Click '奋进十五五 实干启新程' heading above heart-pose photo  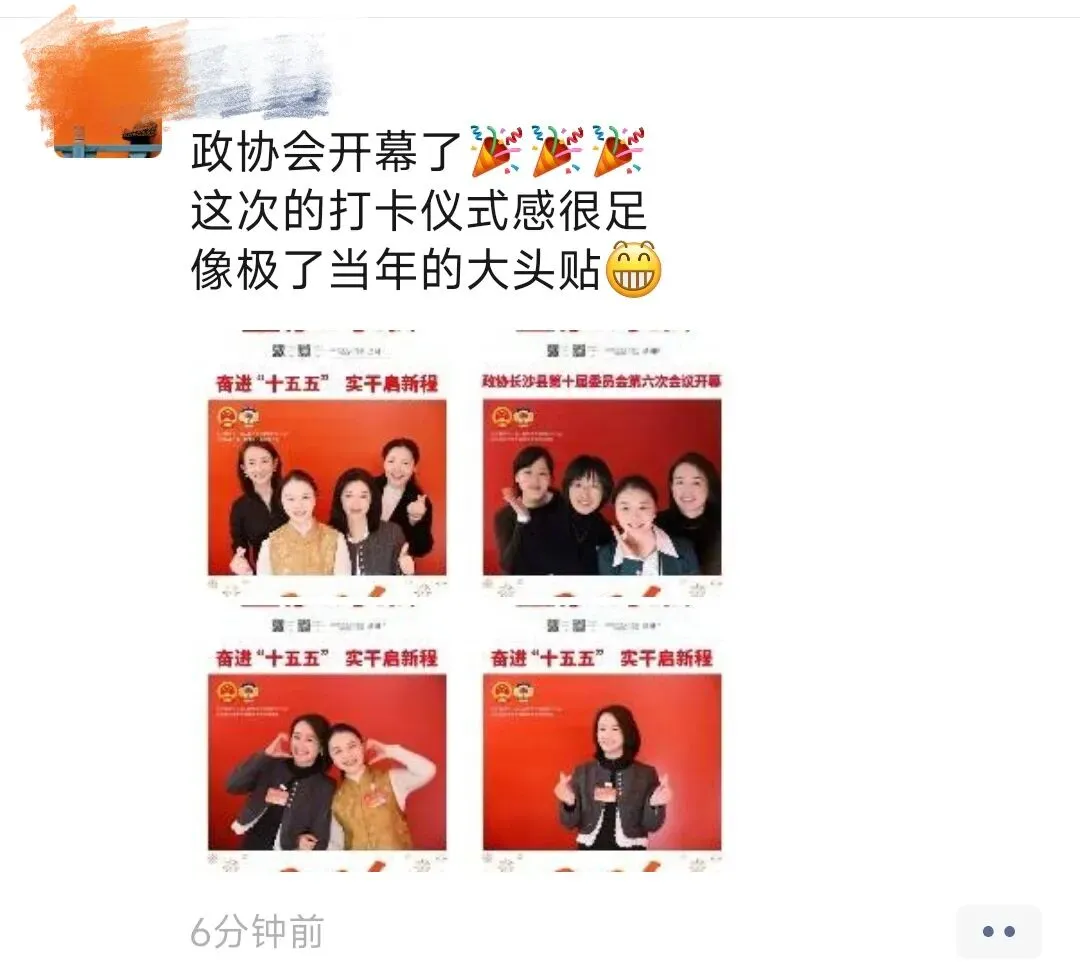tap(327, 659)
